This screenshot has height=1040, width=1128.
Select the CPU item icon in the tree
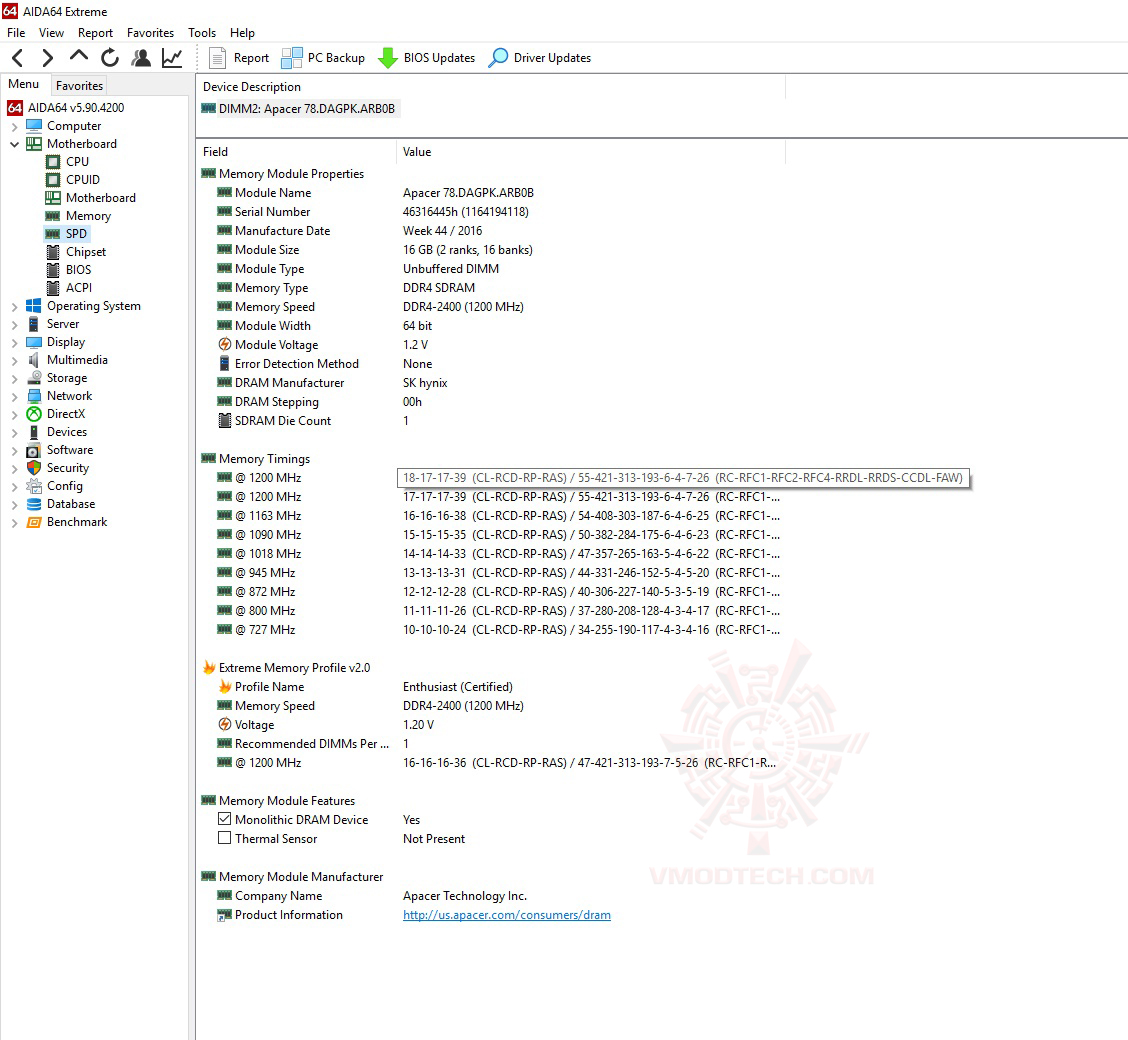click(x=53, y=162)
